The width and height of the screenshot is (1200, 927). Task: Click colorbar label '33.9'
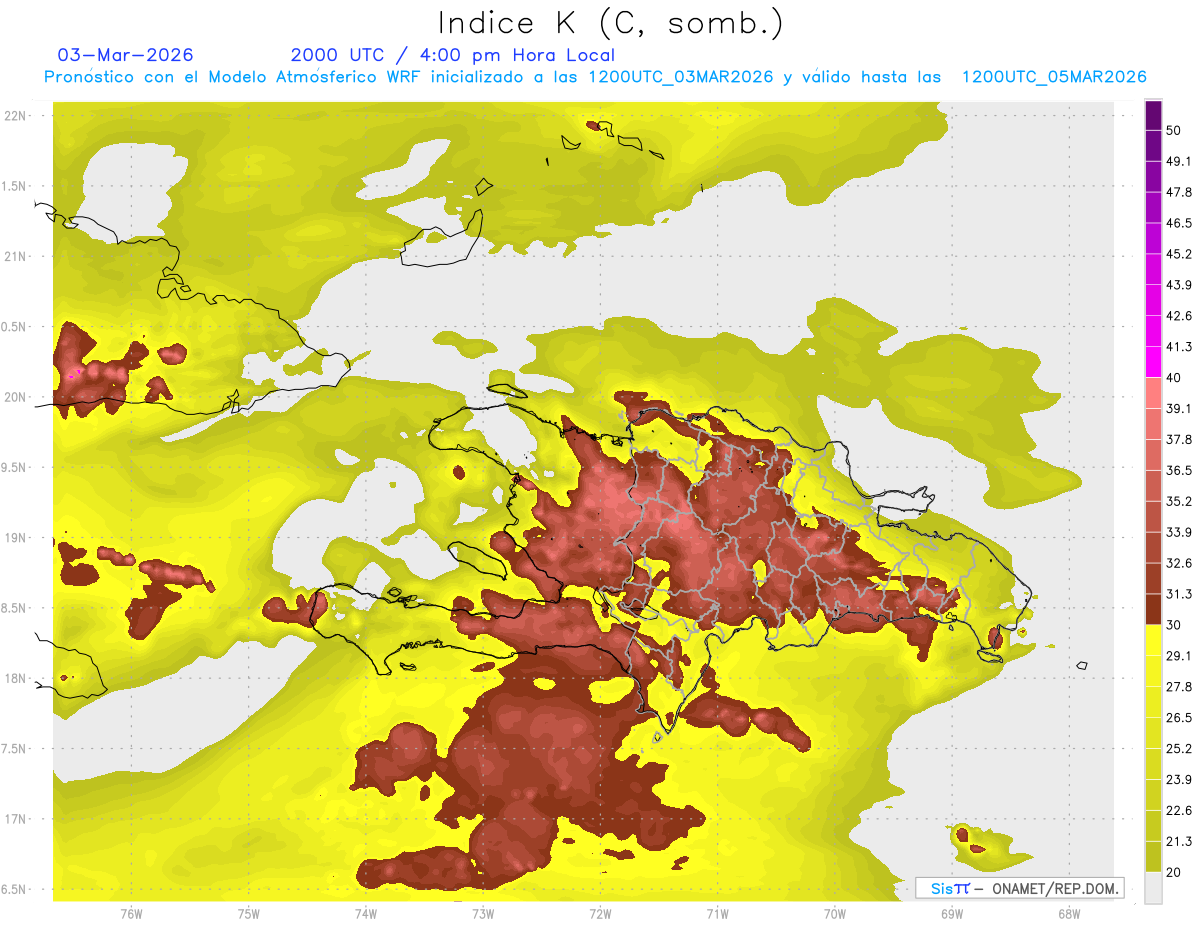[1179, 532]
